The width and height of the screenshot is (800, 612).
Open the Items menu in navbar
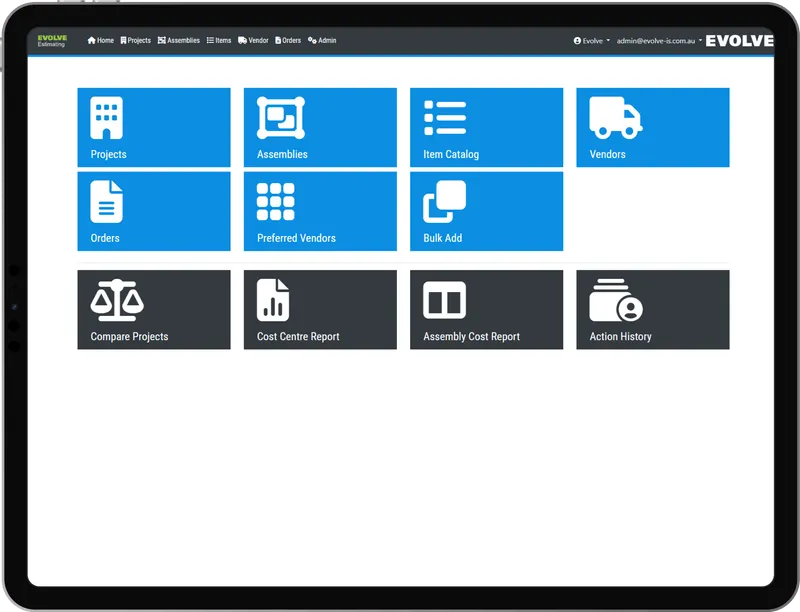(x=217, y=41)
